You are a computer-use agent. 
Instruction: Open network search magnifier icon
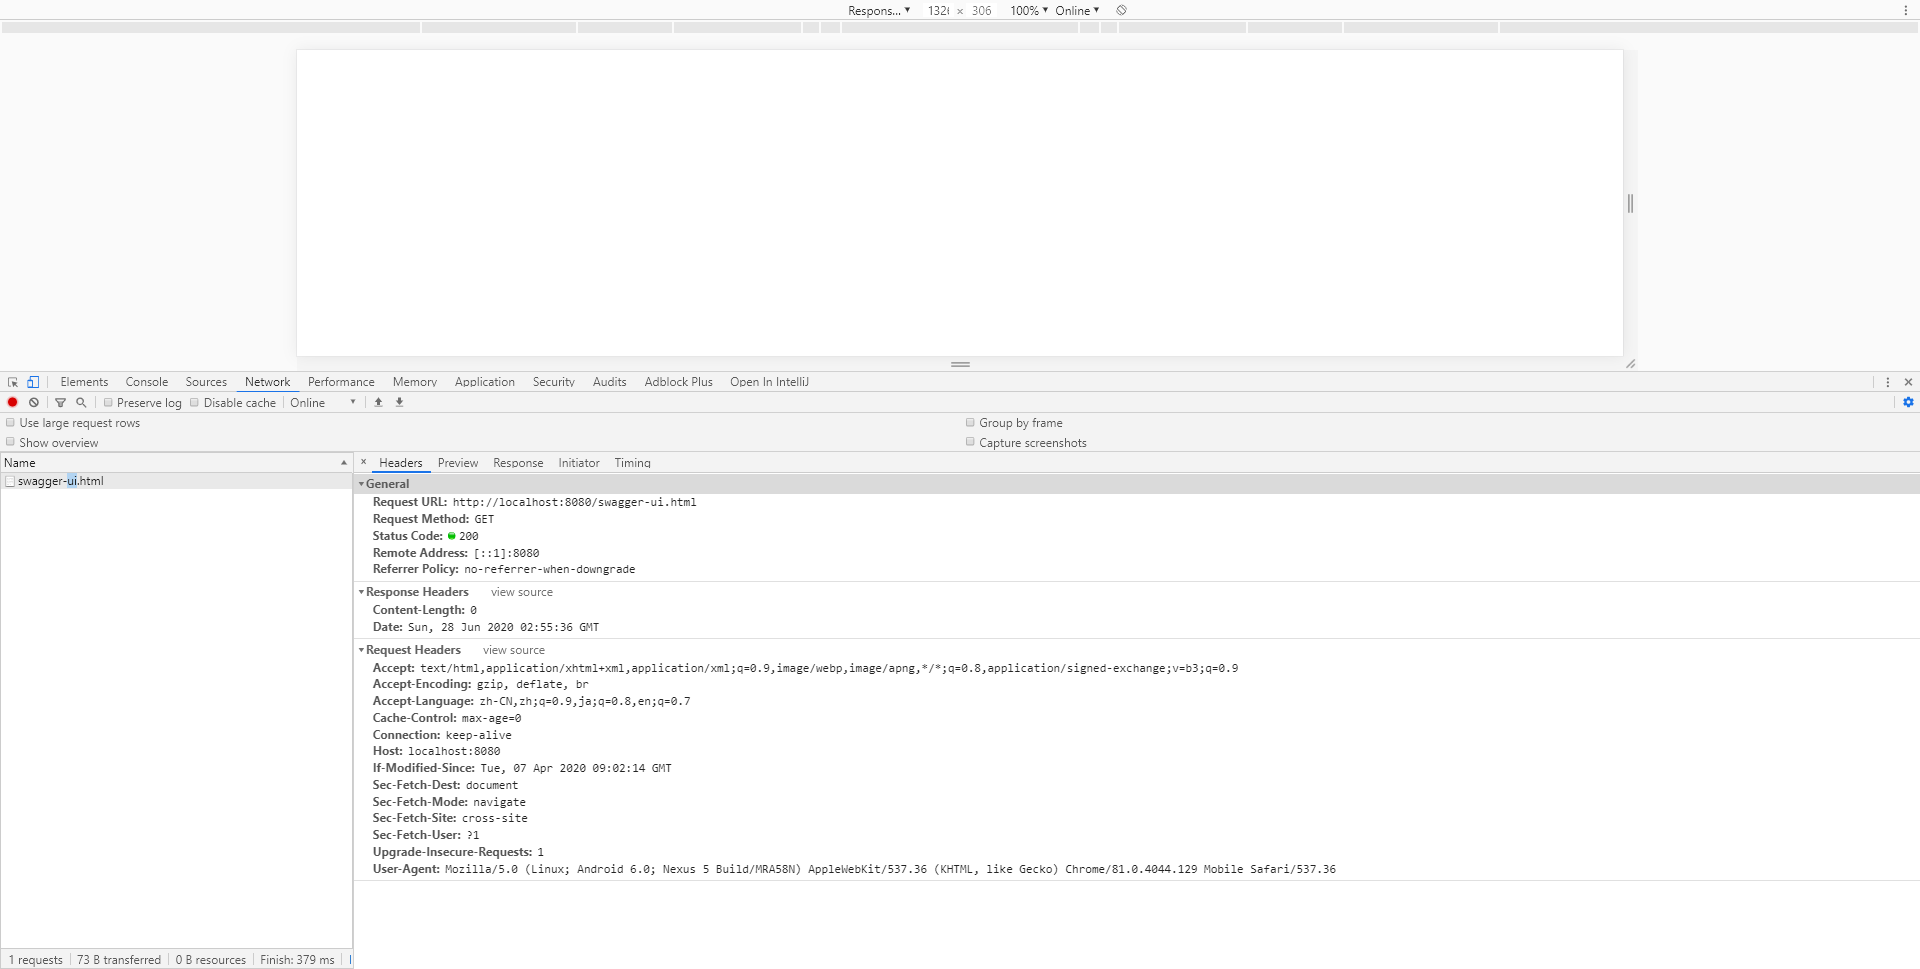point(81,402)
